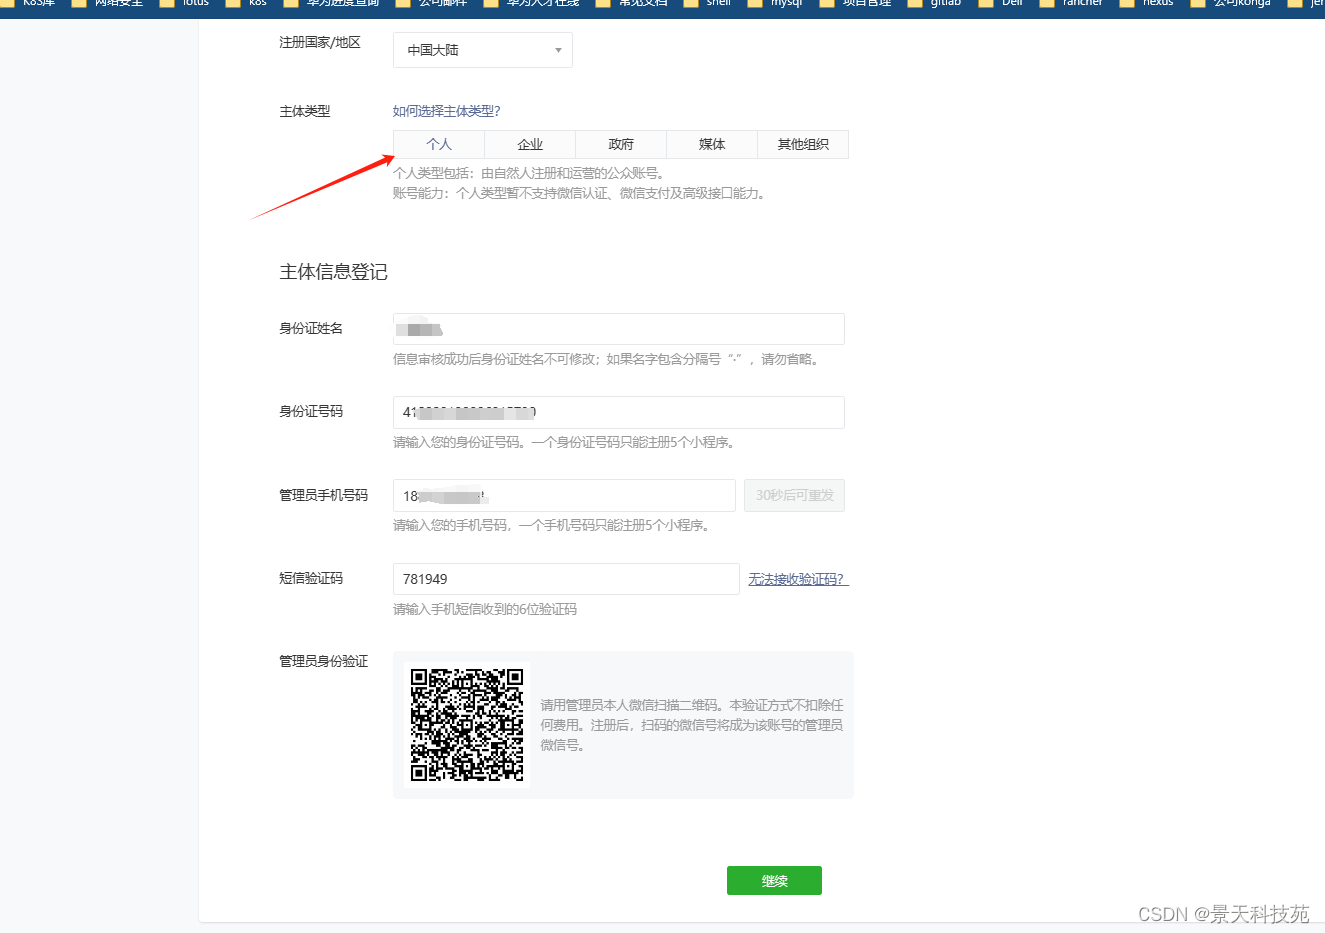Open the mysql bookmark folder
The height and width of the screenshot is (933, 1325).
click(x=776, y=4)
